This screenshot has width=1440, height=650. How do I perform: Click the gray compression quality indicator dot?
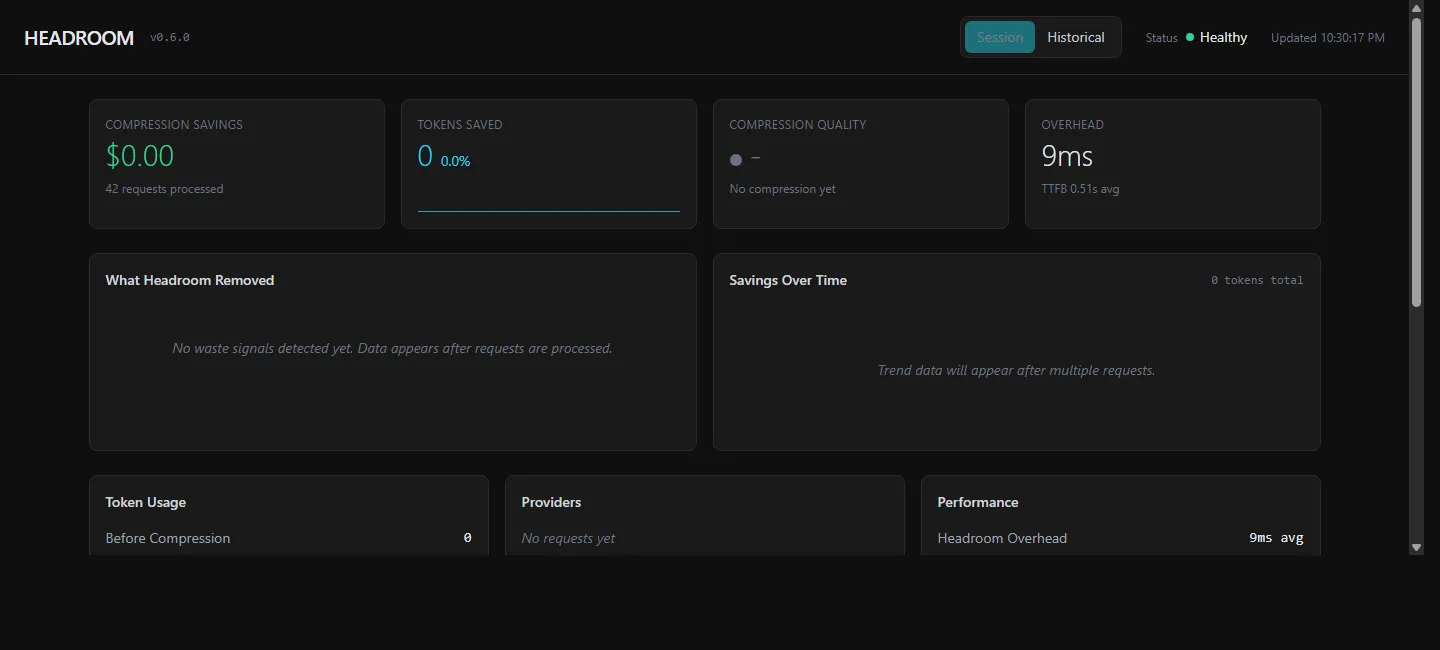click(736, 159)
